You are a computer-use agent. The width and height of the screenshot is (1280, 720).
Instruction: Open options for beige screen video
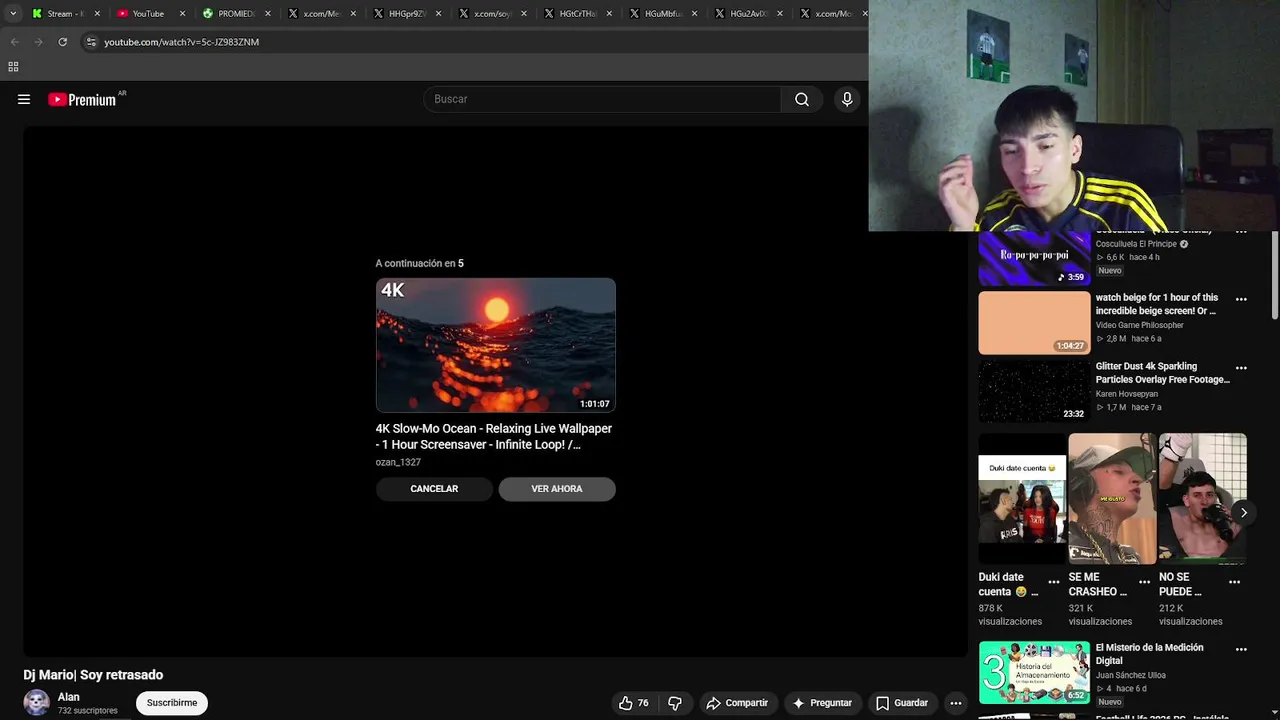coord(1241,299)
